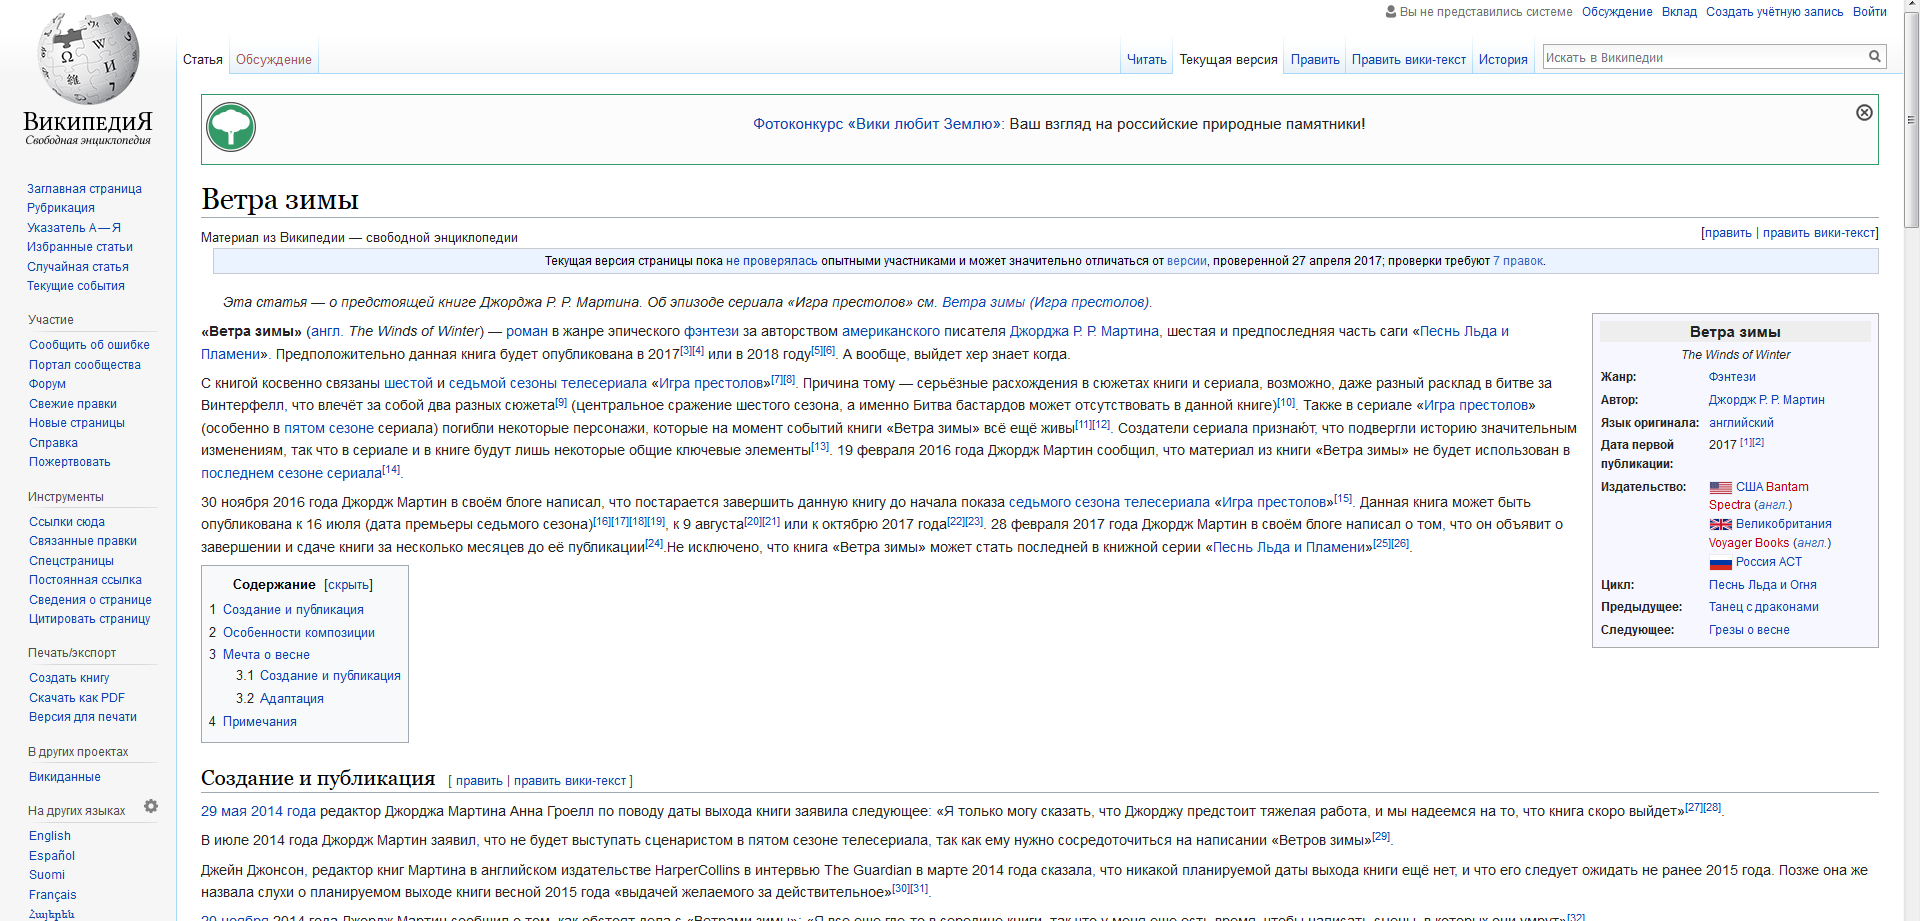Open Заглавная страница in sidebar
This screenshot has width=1920, height=921.
coord(84,189)
